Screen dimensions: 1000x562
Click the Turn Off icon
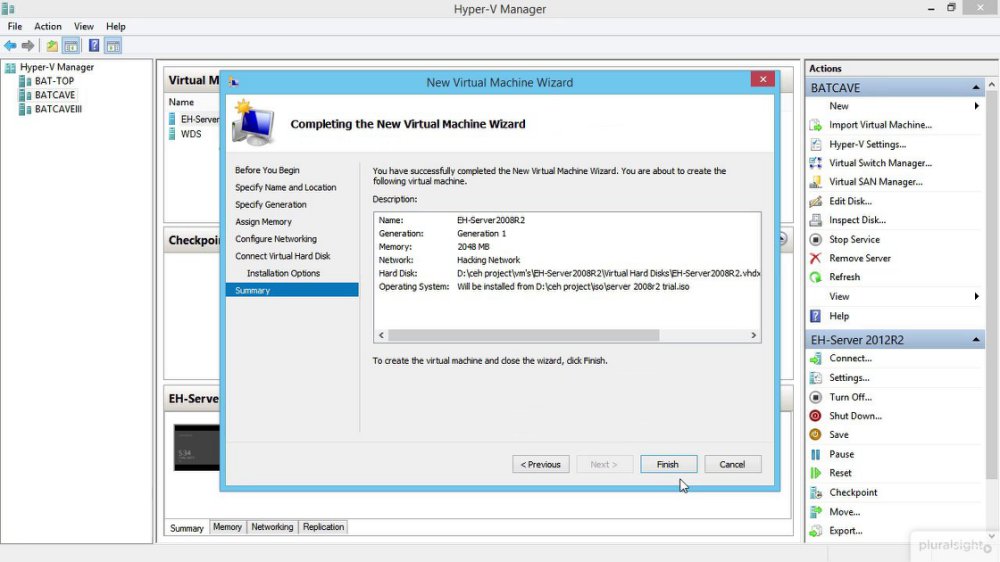[816, 397]
